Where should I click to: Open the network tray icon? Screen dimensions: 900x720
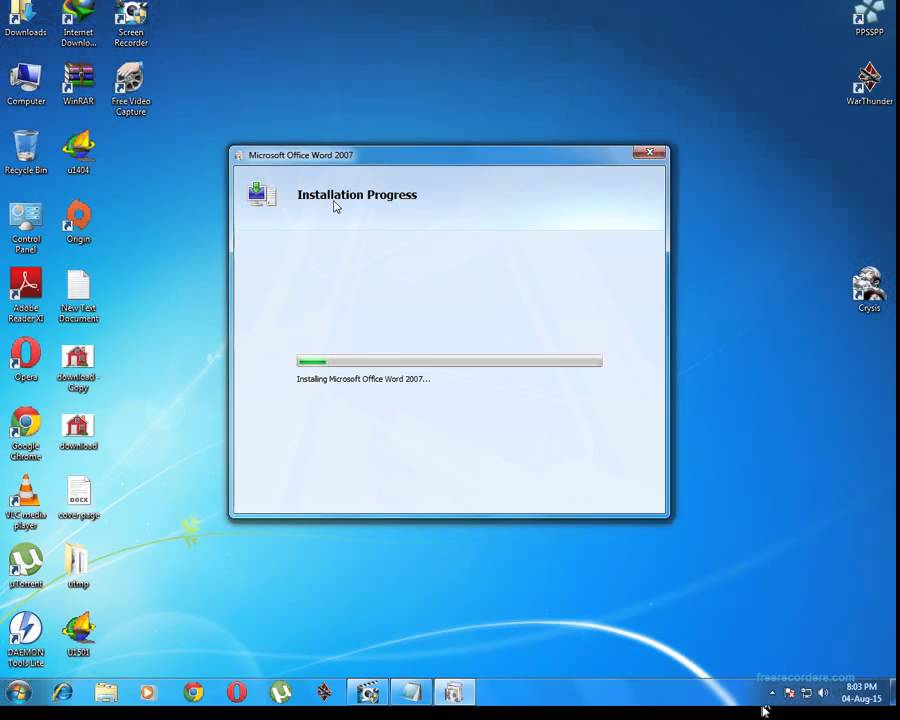[806, 693]
